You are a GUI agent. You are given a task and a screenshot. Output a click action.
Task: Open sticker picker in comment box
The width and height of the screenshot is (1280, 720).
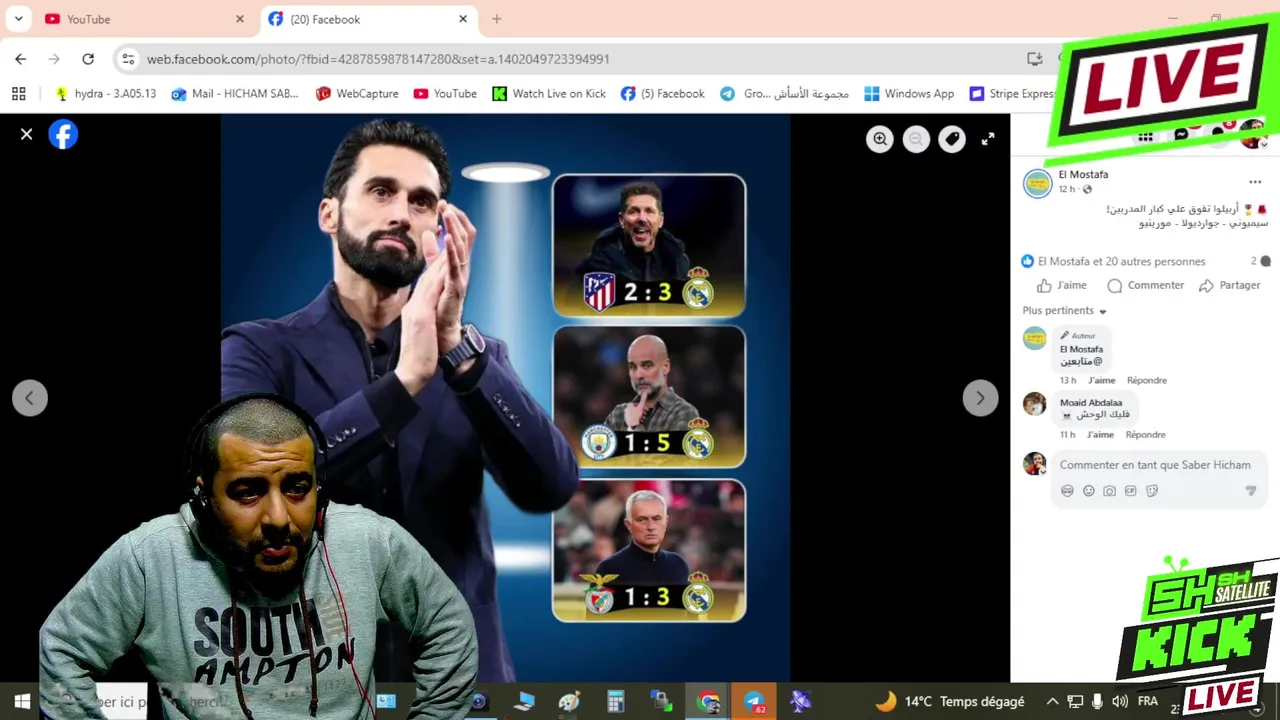[x=1152, y=491]
